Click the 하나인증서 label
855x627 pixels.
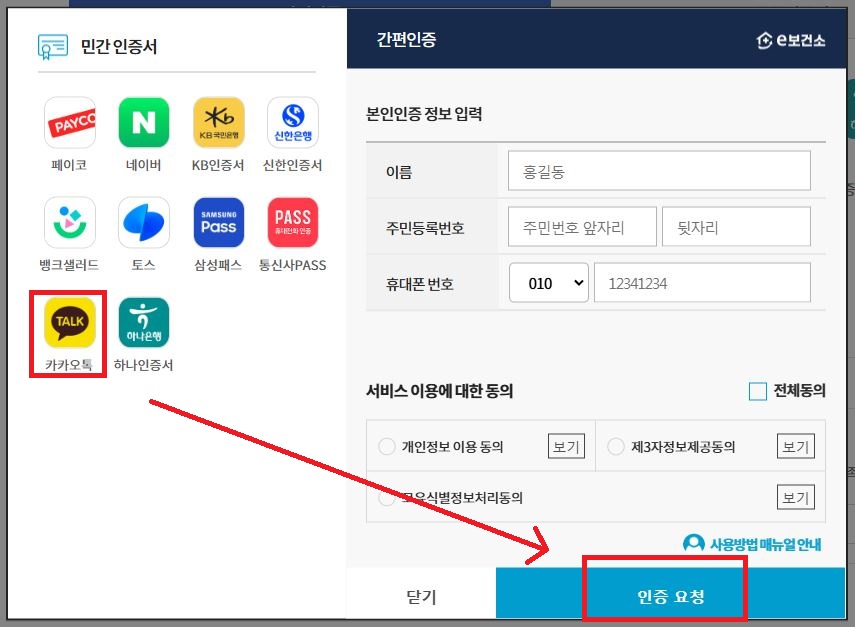143,365
